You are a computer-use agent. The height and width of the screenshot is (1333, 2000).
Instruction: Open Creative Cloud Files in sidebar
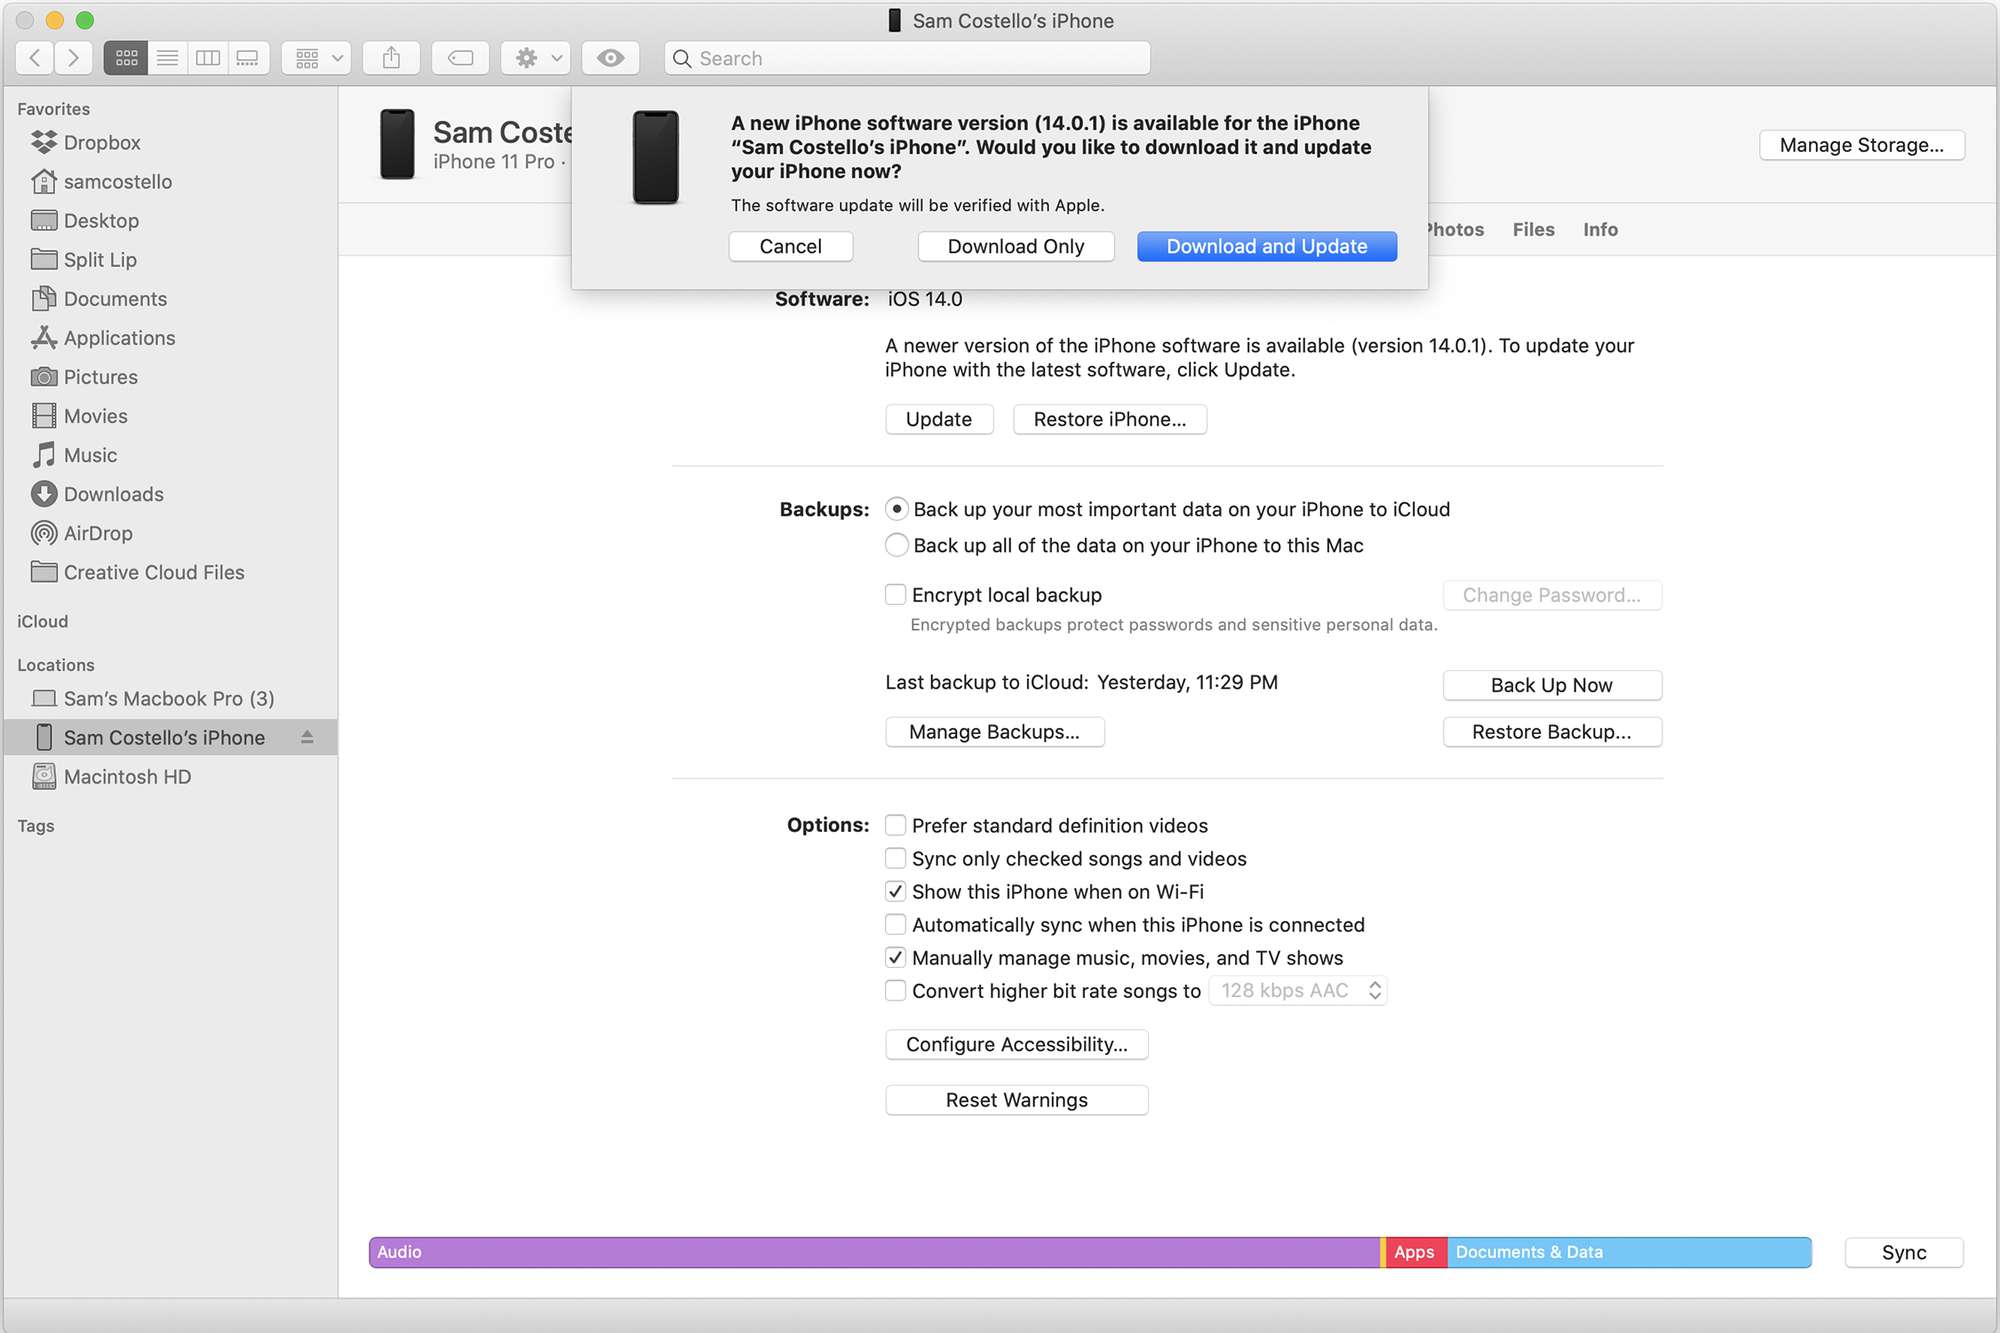pyautogui.click(x=170, y=572)
